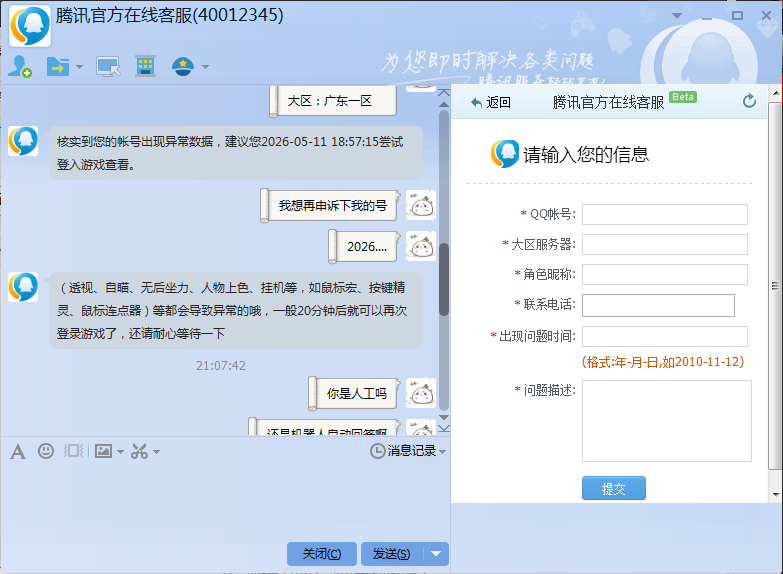Insert a picture via the image icon
The width and height of the screenshot is (783, 574).
pyautogui.click(x=103, y=451)
